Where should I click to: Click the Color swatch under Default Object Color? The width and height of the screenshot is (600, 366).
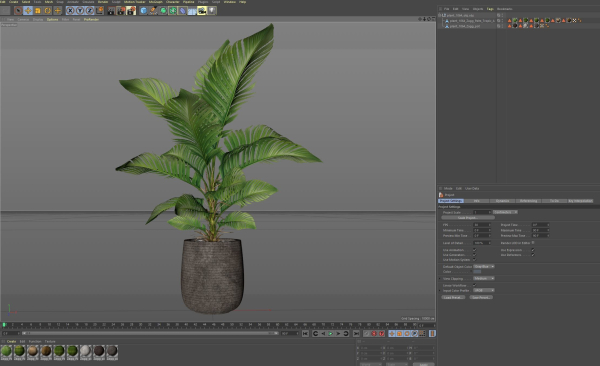click(x=477, y=271)
